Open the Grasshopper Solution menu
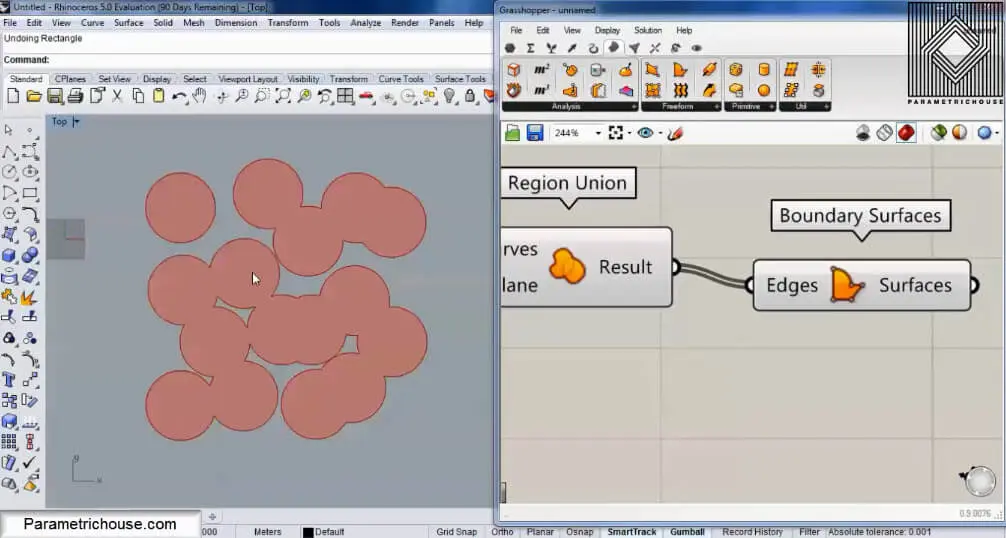1006x538 pixels. click(647, 30)
